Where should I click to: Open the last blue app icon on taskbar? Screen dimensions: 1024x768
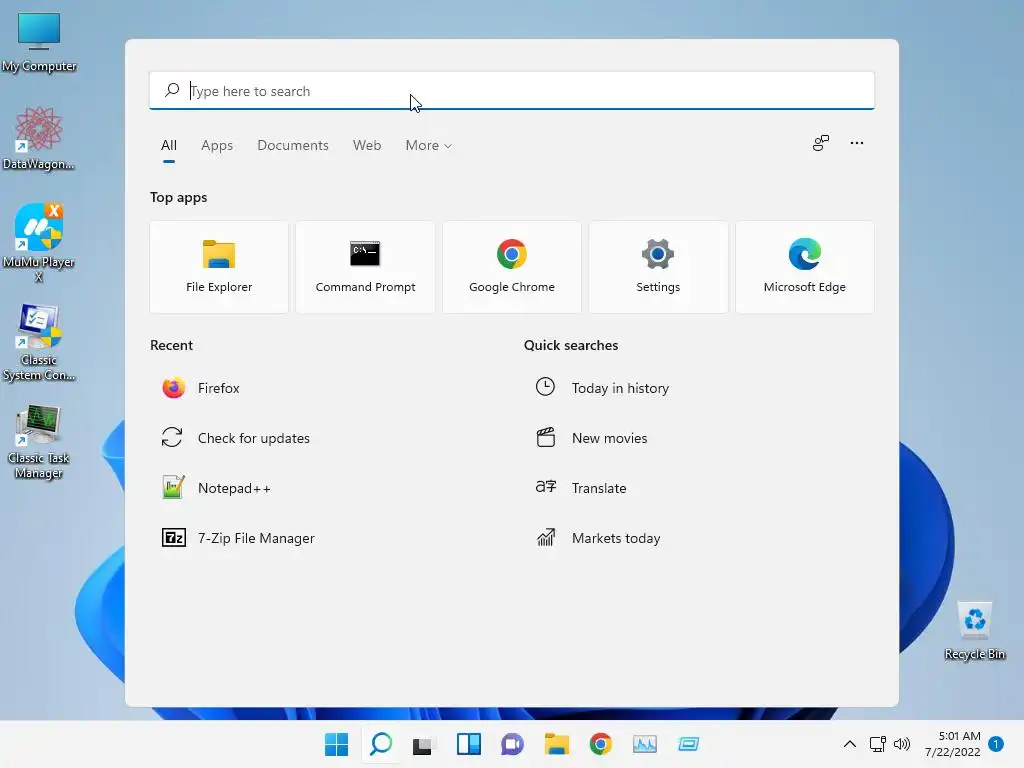click(x=688, y=744)
